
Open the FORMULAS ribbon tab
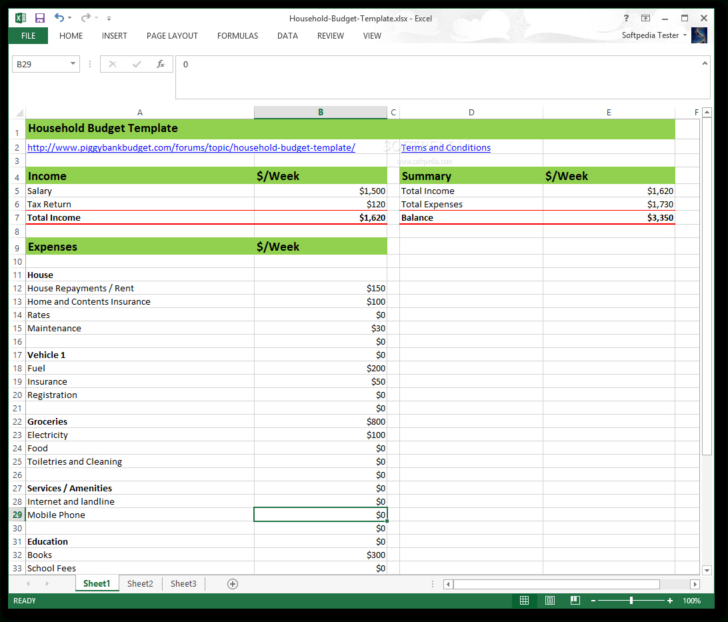click(x=237, y=36)
